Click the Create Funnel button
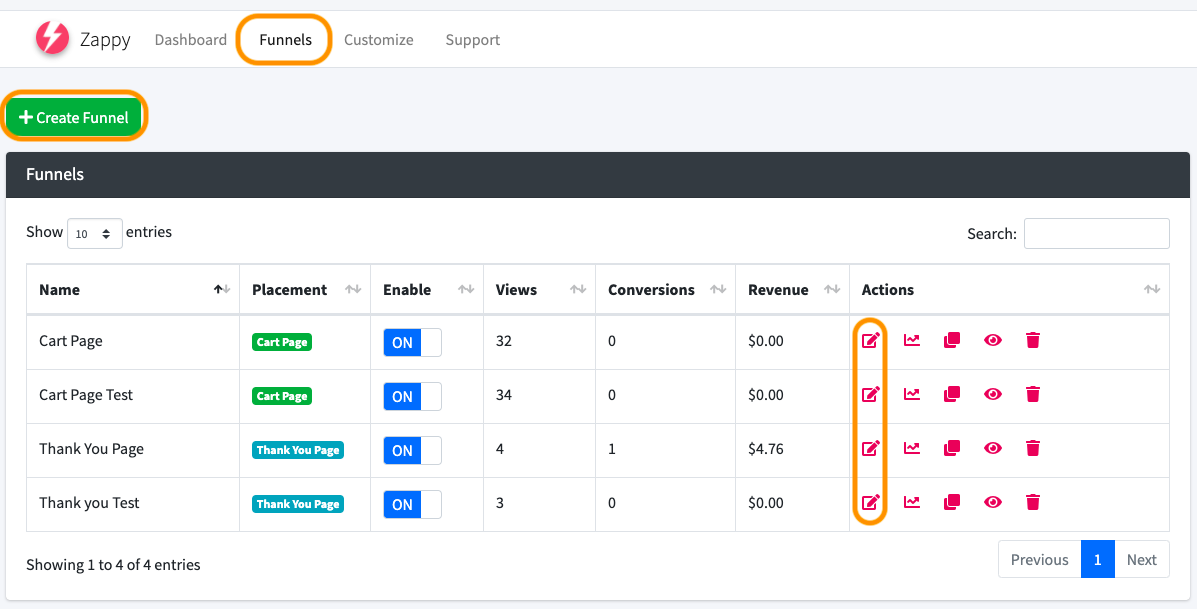Image resolution: width=1197 pixels, height=609 pixels. coord(75,117)
